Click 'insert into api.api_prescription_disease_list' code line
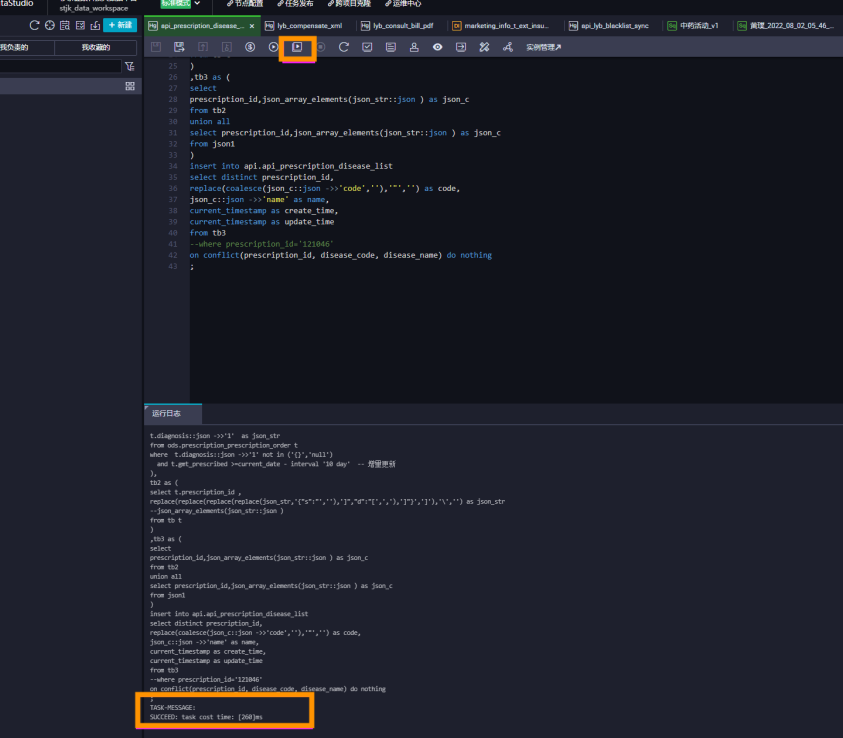 click(x=291, y=166)
